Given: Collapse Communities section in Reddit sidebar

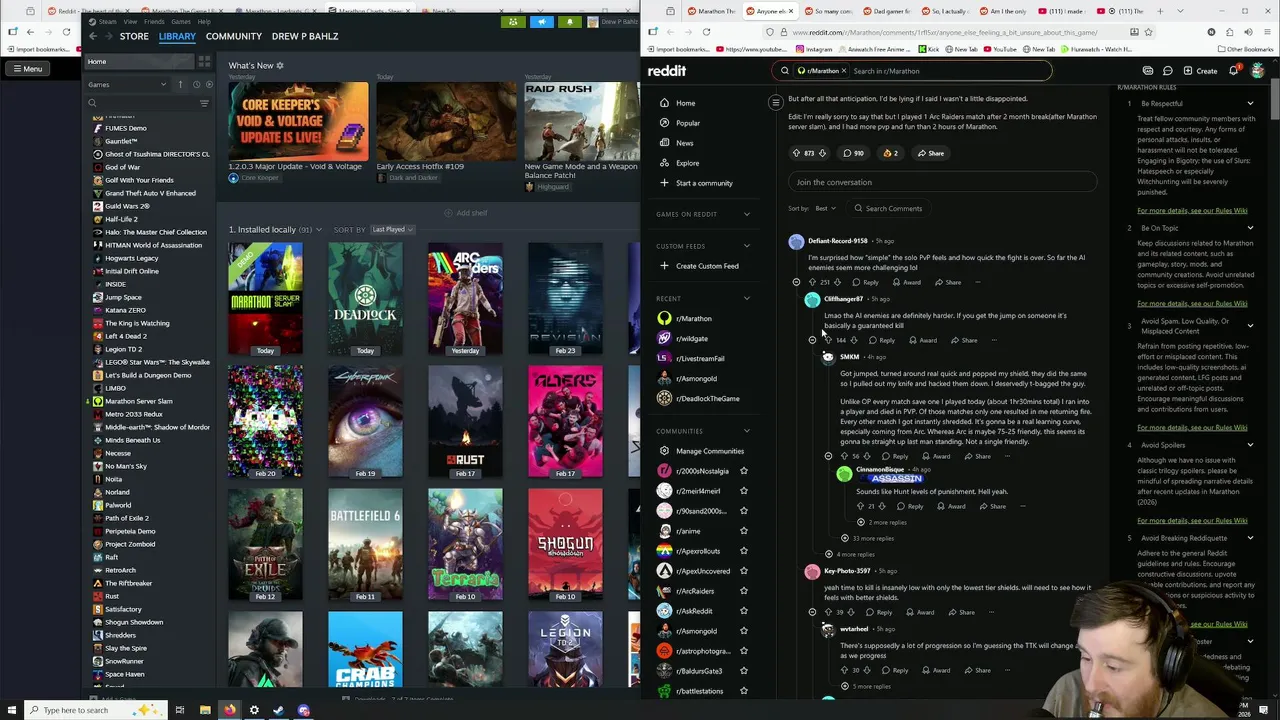Looking at the screenshot, I should tap(746, 431).
